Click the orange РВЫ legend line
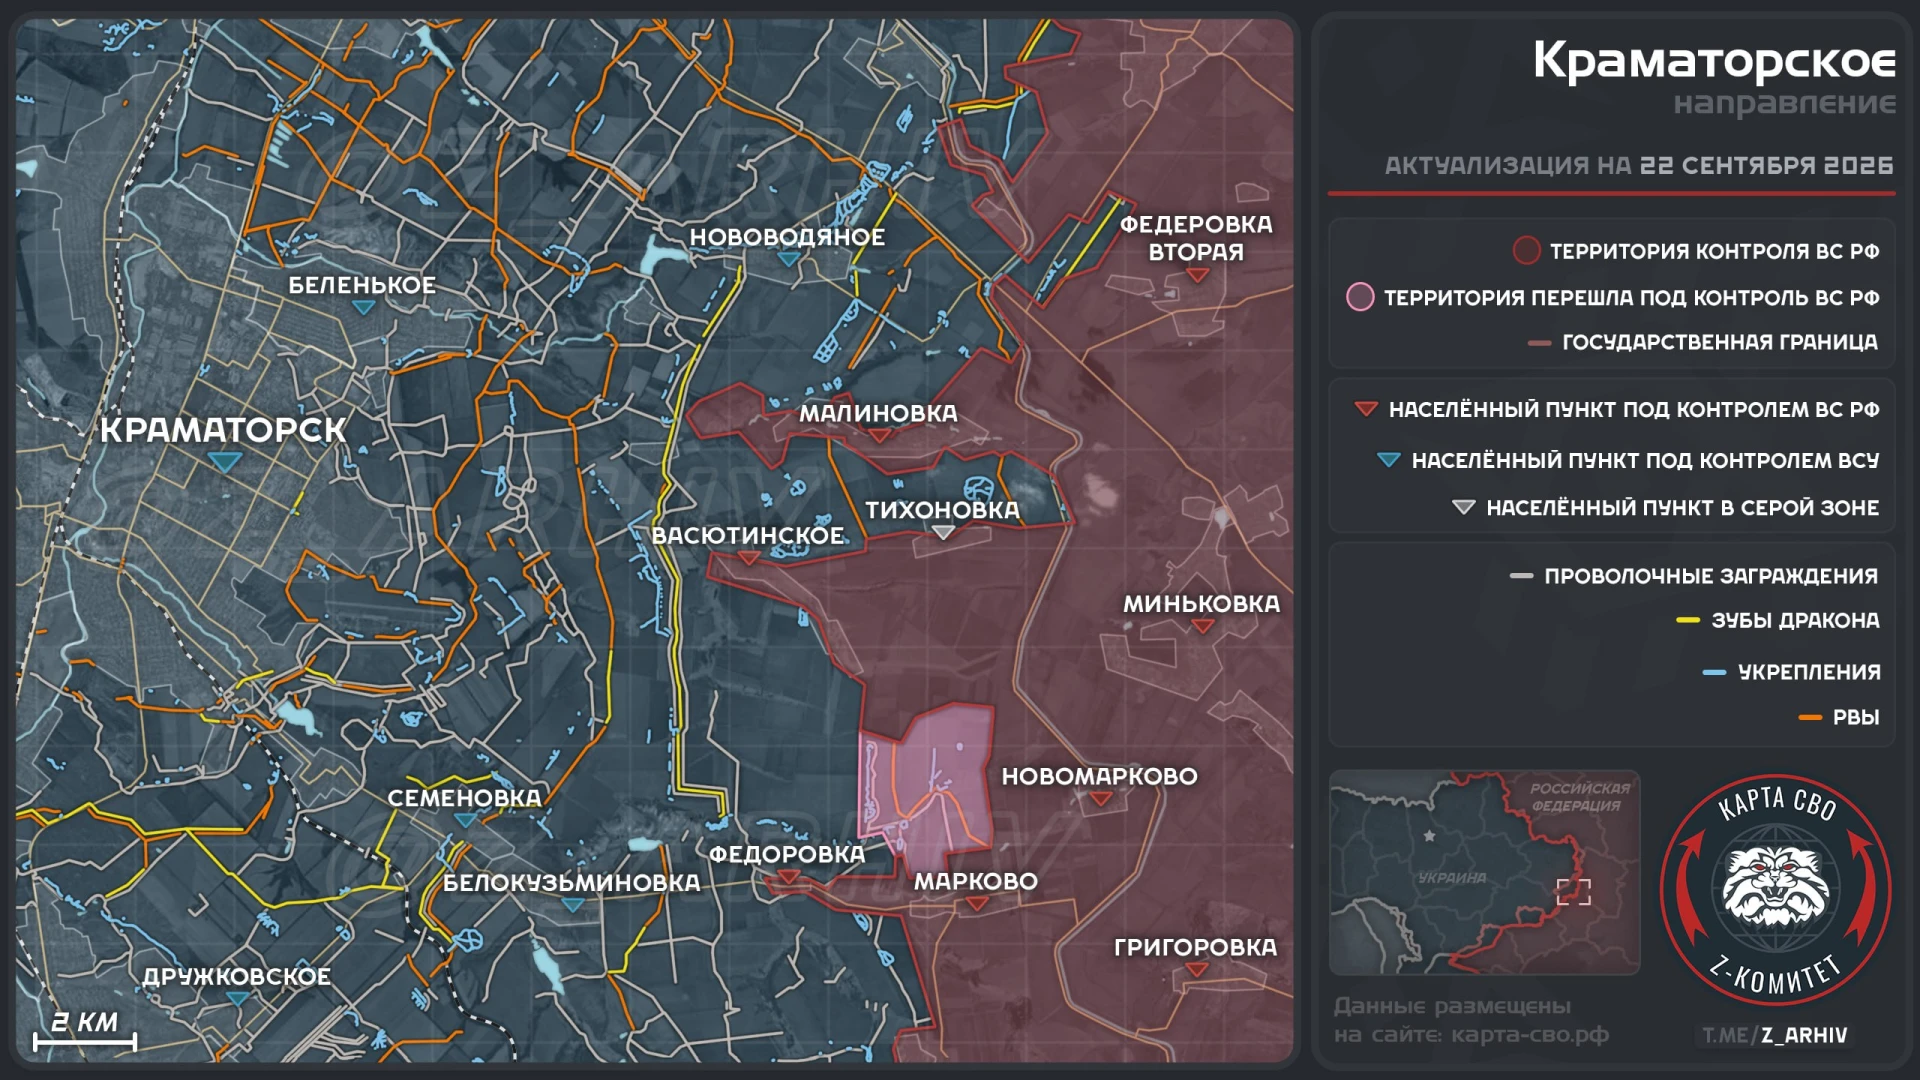 tap(1810, 718)
